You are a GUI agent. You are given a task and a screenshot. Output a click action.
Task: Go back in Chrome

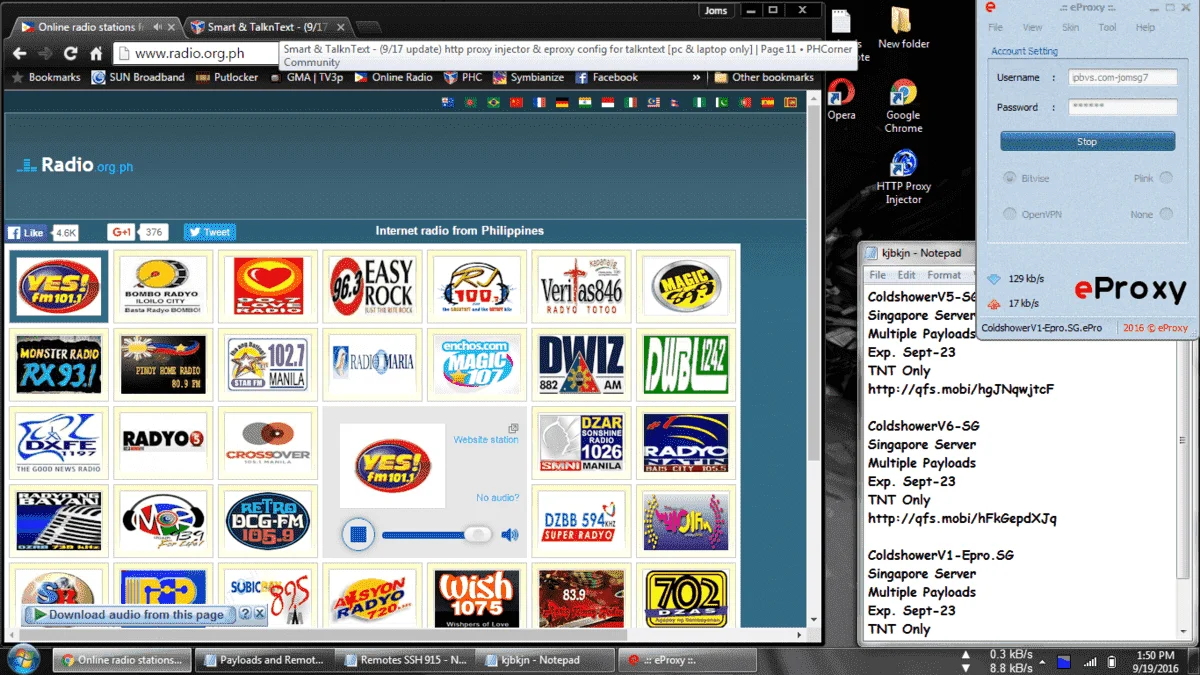(x=19, y=54)
